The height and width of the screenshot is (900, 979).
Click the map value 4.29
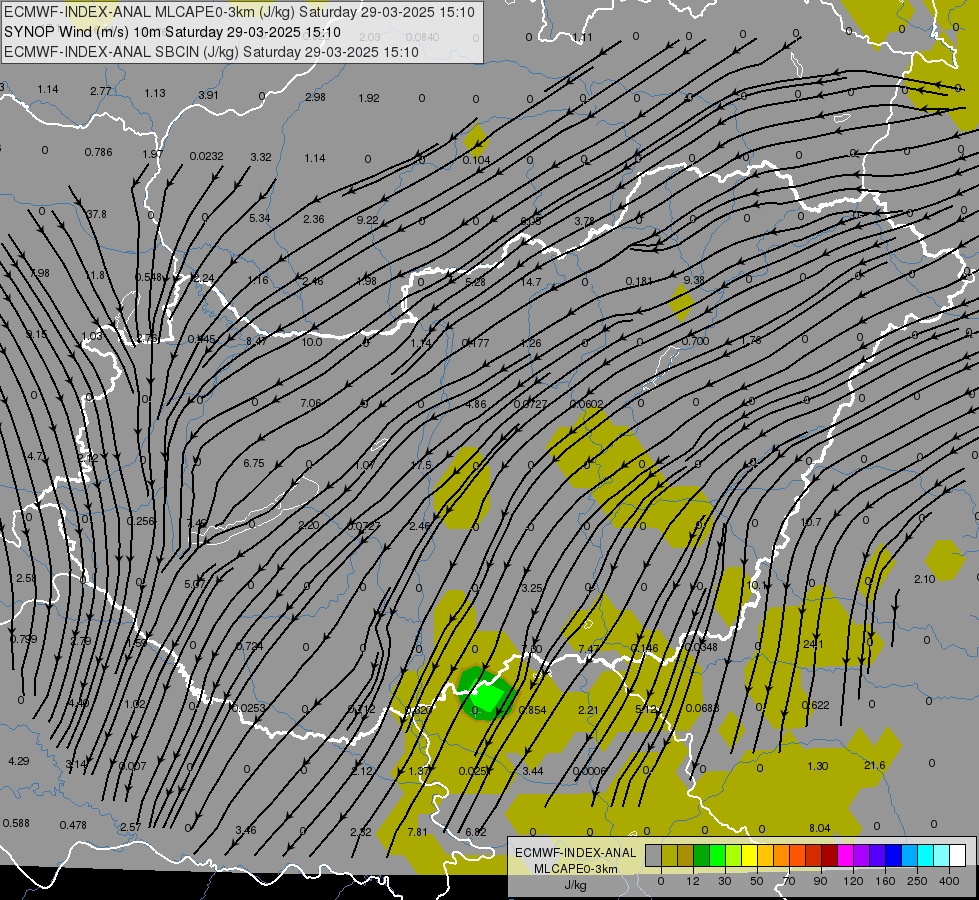point(19,761)
